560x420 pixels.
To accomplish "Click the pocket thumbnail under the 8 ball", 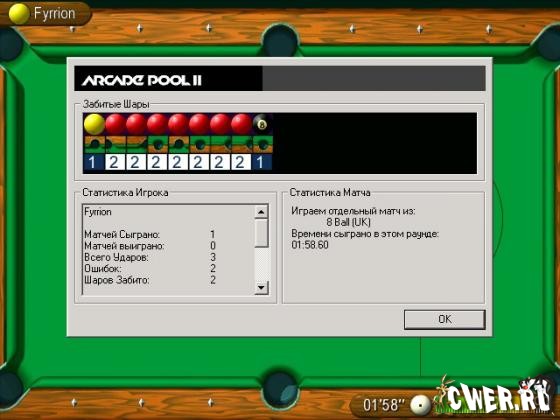I will [262, 144].
